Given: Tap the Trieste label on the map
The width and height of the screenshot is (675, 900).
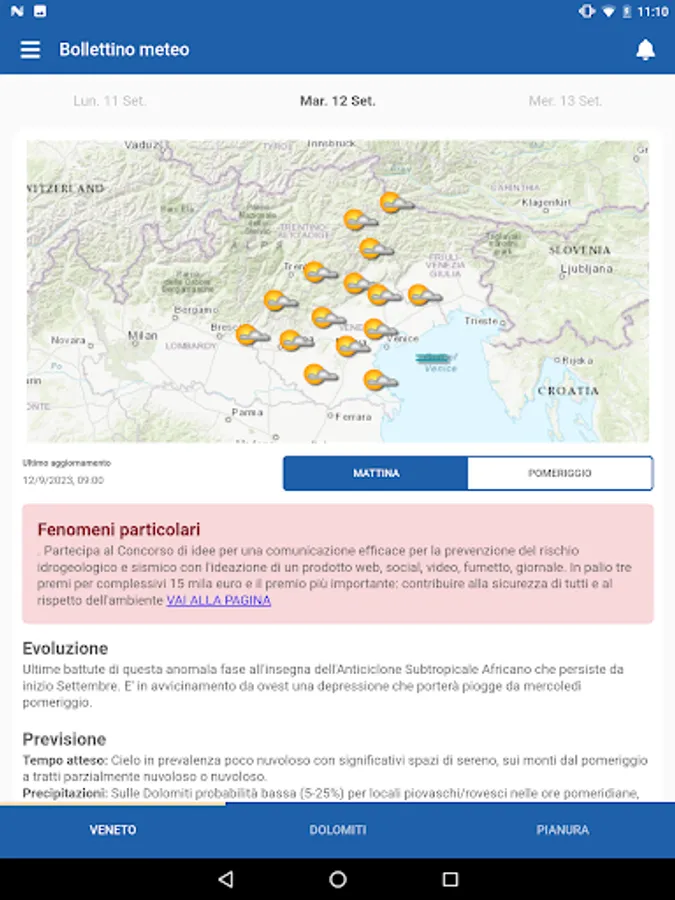Looking at the screenshot, I should point(481,320).
